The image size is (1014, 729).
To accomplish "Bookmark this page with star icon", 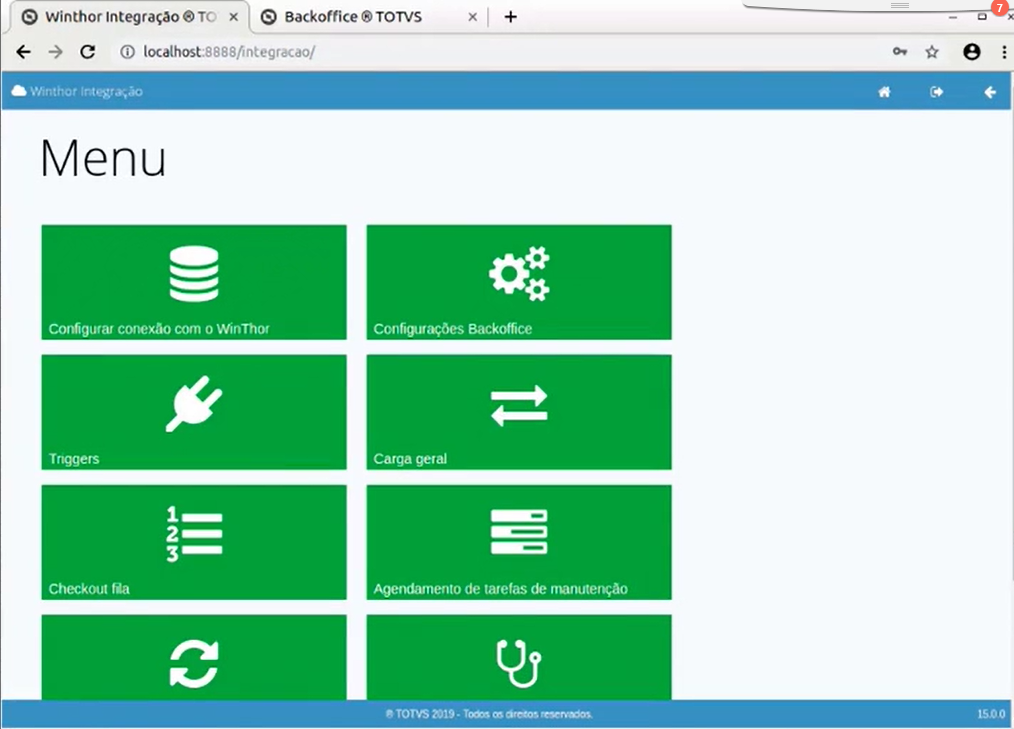I will point(932,52).
